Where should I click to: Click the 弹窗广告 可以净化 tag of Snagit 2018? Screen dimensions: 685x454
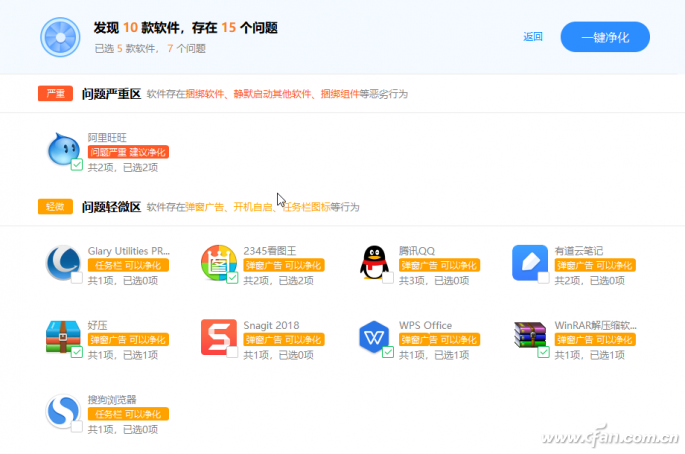click(x=284, y=340)
